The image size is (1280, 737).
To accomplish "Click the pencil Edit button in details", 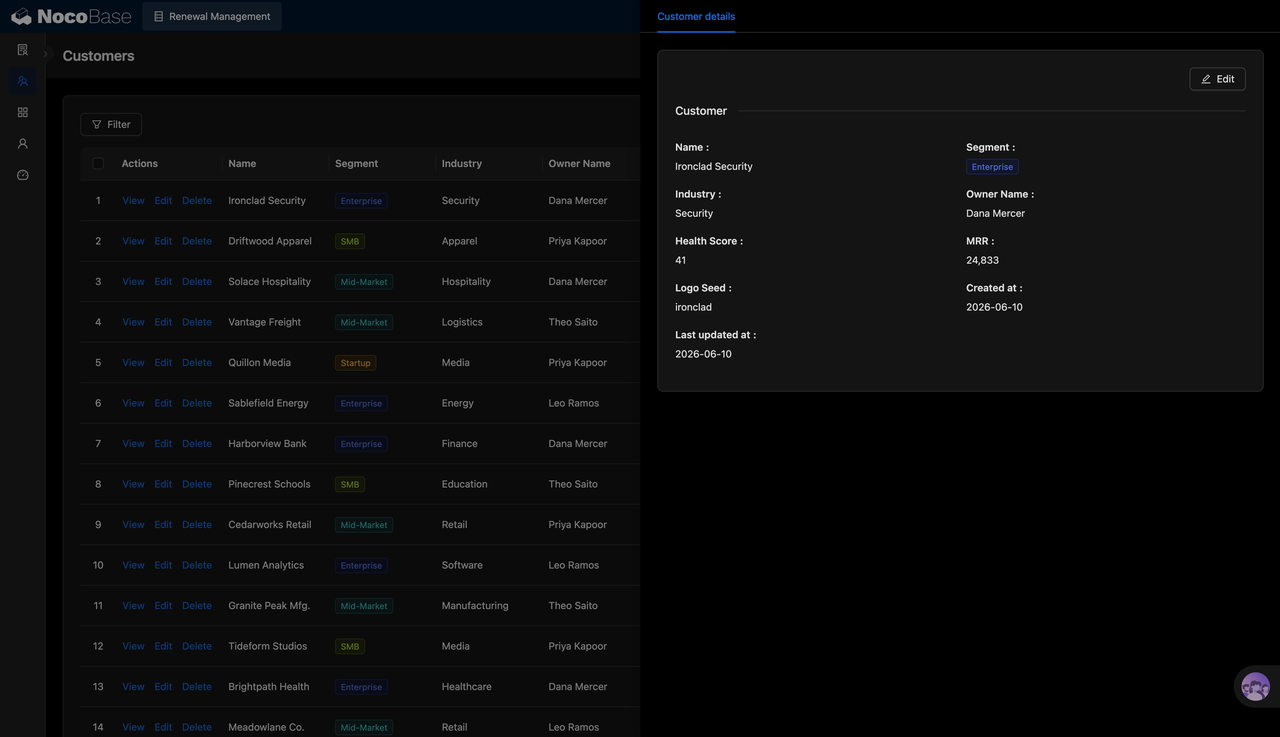I will tap(1217, 79).
